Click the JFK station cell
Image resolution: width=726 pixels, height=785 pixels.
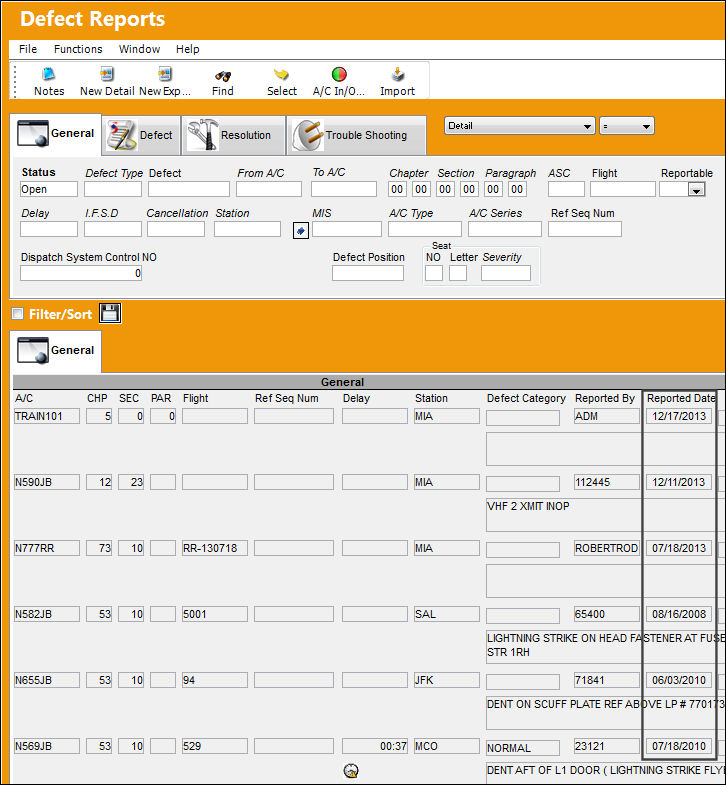point(447,681)
